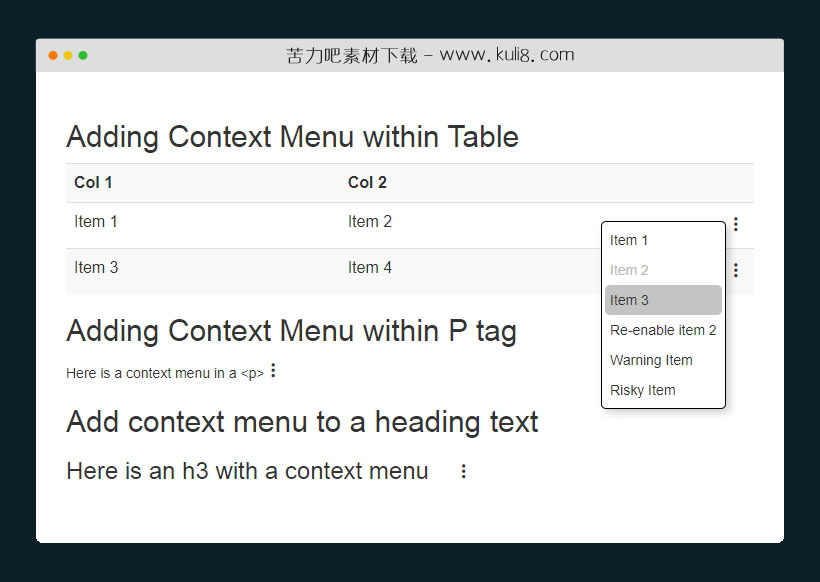
Task: Click the three-dot icon beside the paragraph text
Action: [273, 371]
